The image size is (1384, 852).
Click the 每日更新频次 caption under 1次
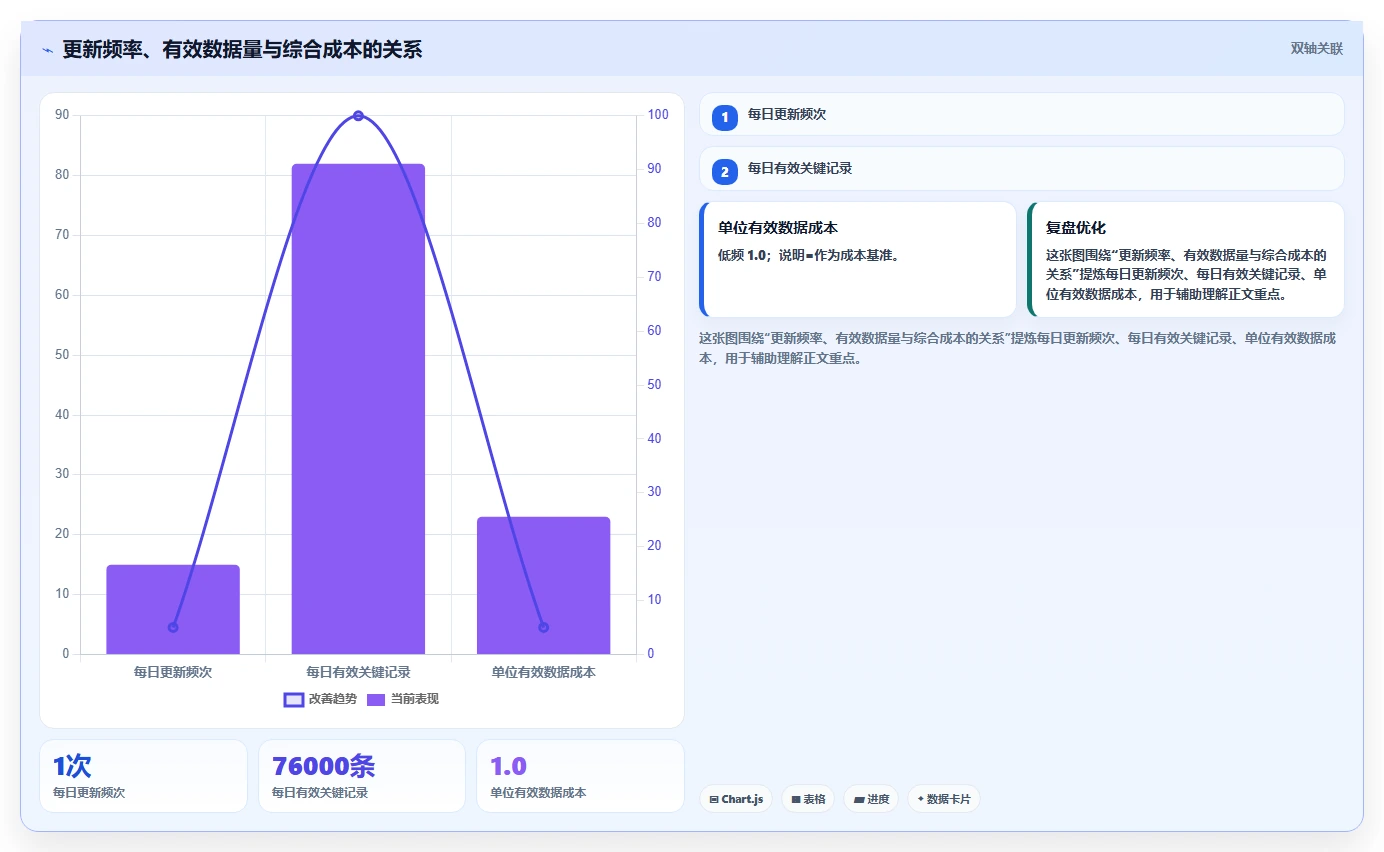(x=89, y=793)
